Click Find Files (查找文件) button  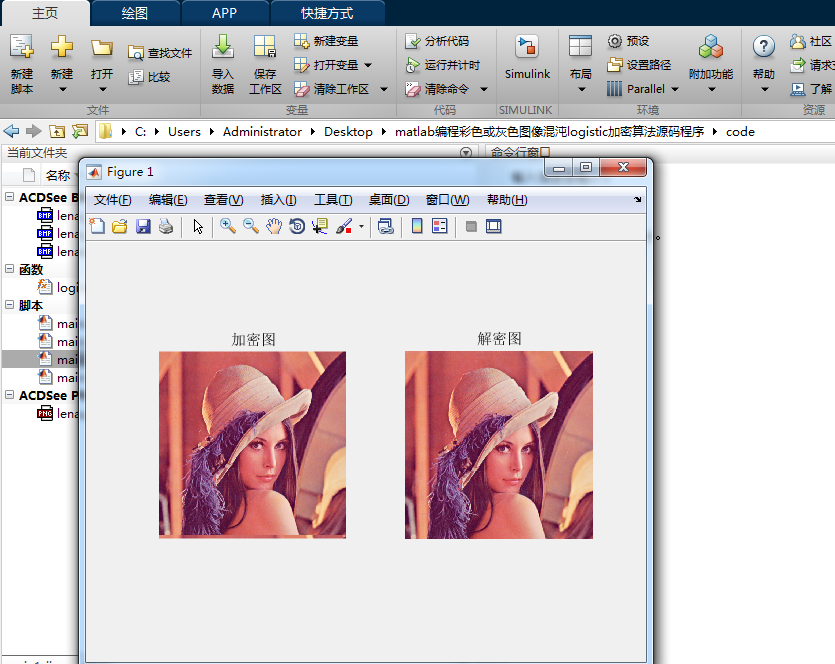160,53
